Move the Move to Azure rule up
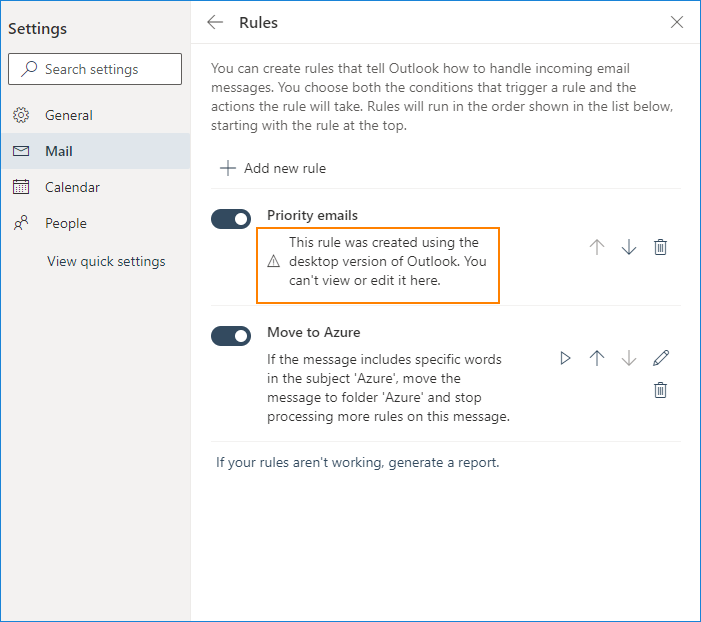 point(597,358)
